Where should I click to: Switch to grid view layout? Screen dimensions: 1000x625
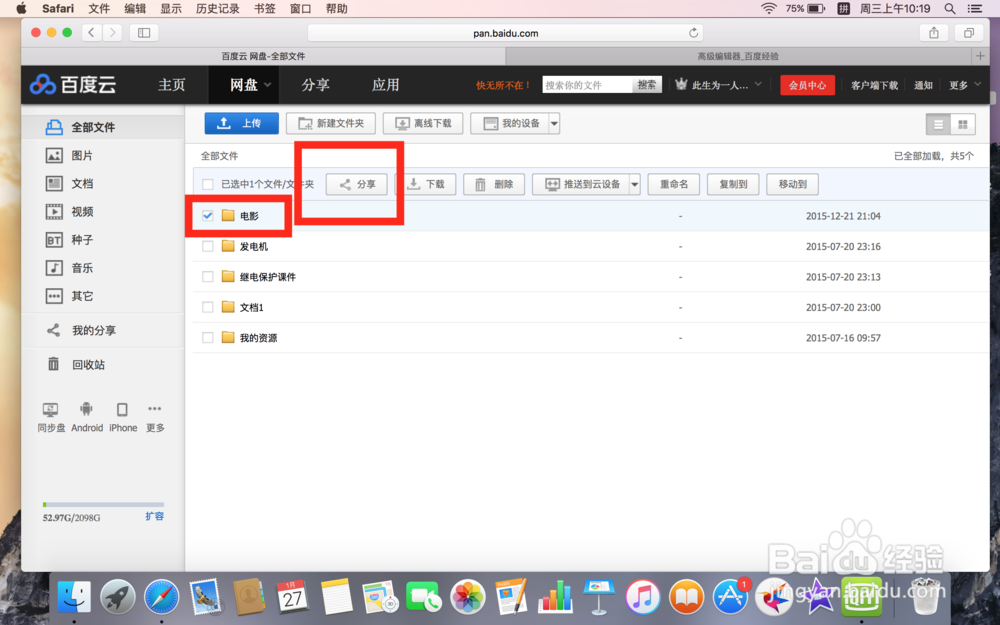pos(964,125)
